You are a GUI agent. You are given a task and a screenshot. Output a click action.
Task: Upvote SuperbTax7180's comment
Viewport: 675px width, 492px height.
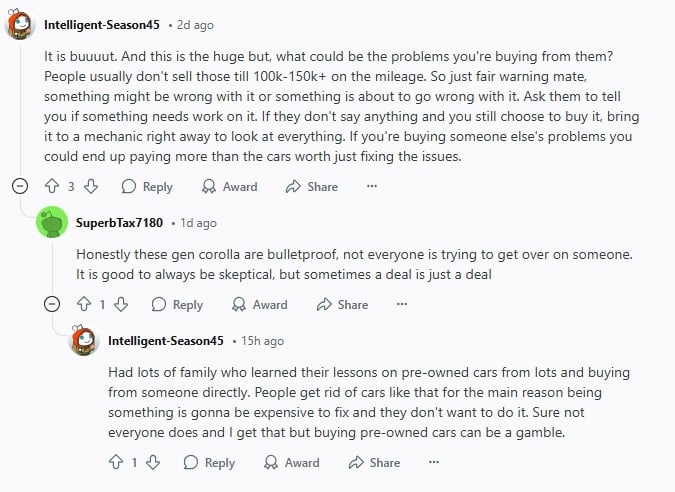coord(84,304)
